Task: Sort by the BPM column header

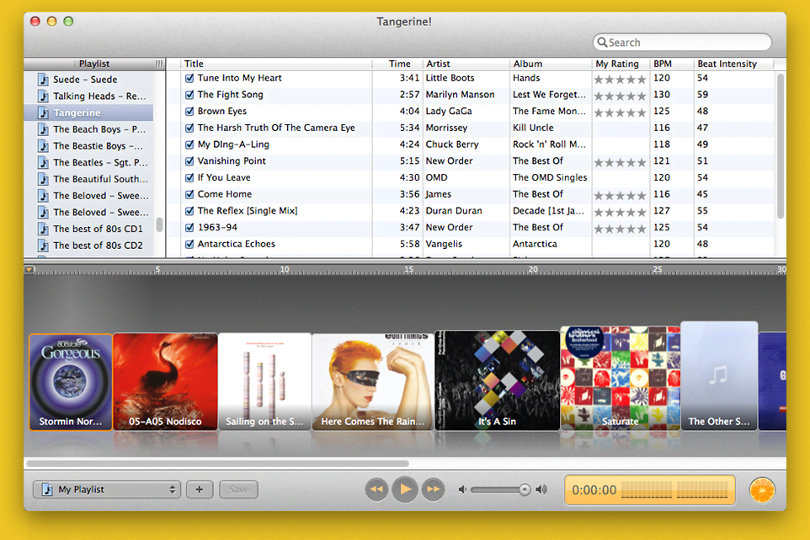Action: pos(672,64)
